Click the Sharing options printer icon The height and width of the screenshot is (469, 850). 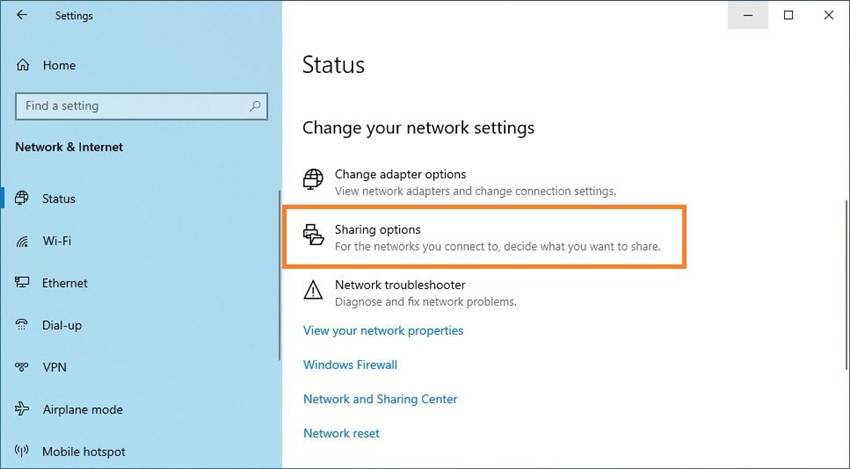[x=314, y=236]
